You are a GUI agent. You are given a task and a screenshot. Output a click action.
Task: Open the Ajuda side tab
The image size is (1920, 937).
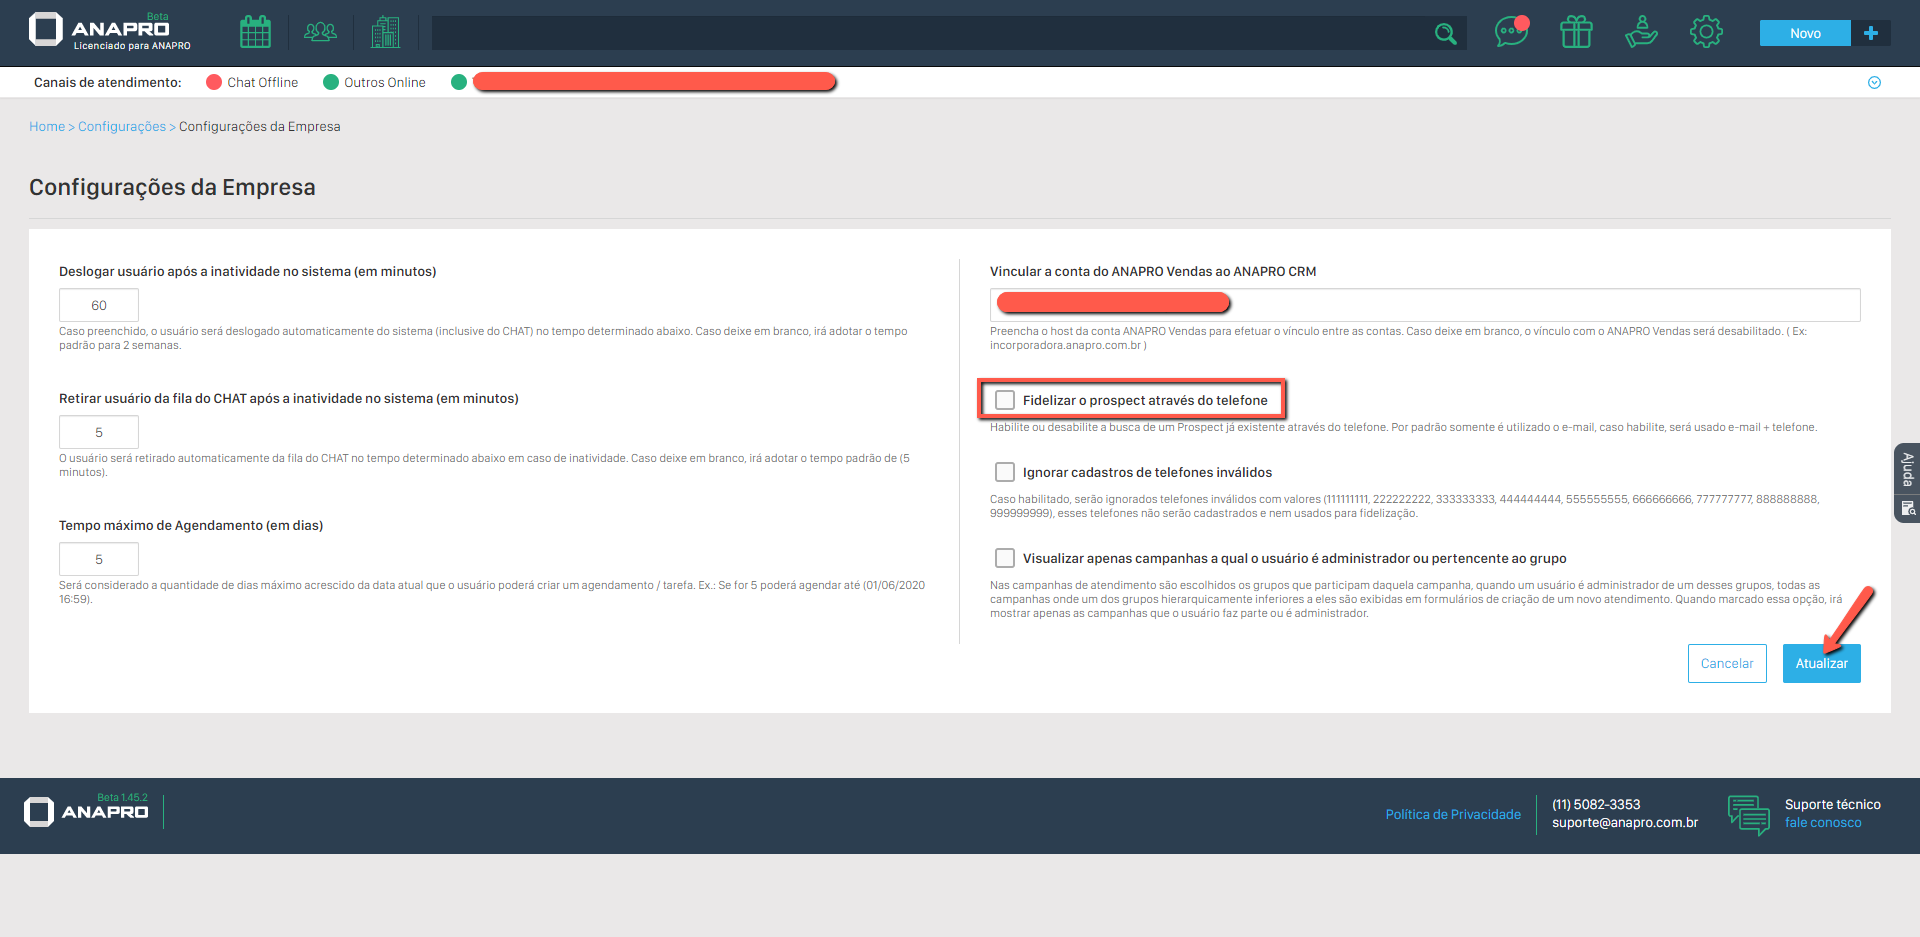coord(1907,470)
